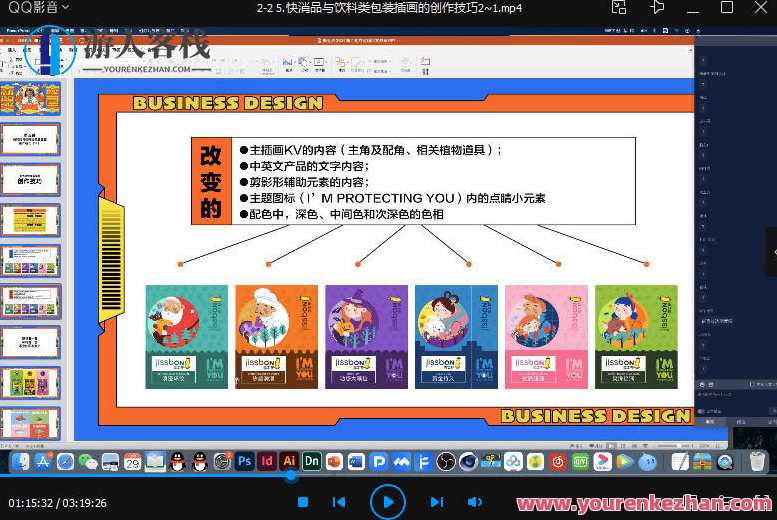Click the 剪影形辅助元素的内容 bullet line
The width and height of the screenshot is (777, 520).
pyautogui.click(x=304, y=182)
